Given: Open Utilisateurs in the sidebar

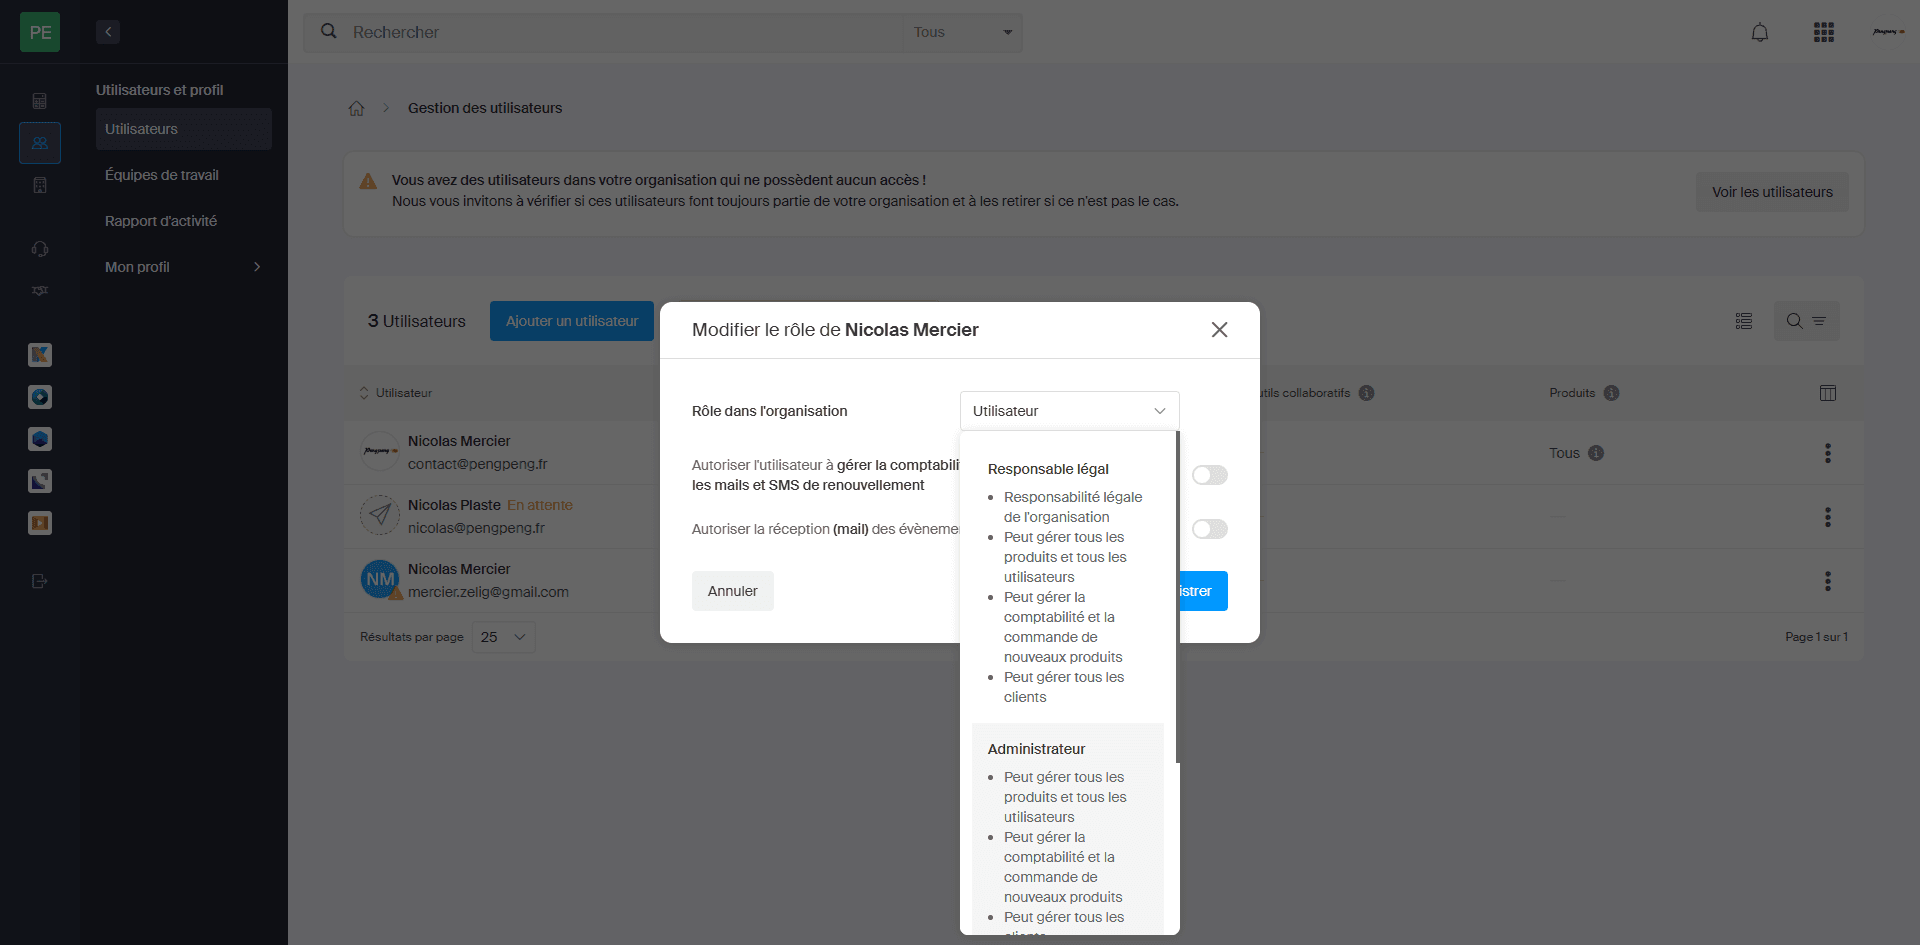Looking at the screenshot, I should 184,129.
